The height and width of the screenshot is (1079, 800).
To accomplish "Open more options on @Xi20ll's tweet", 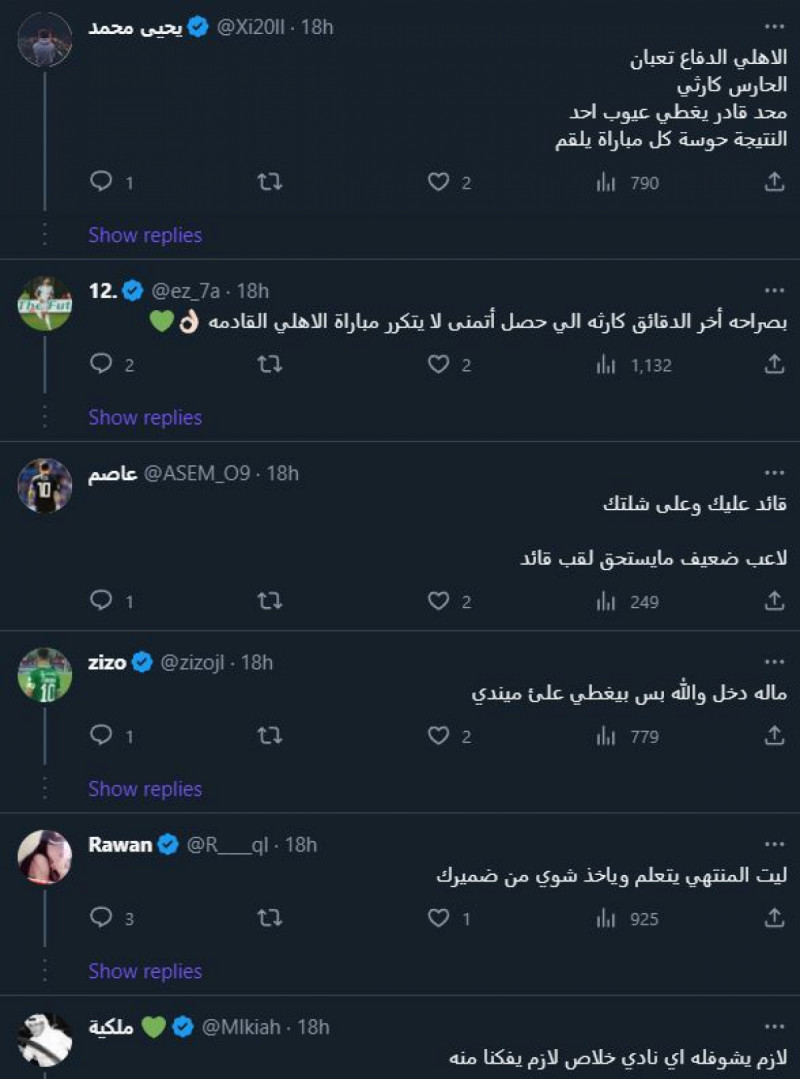I will [774, 25].
